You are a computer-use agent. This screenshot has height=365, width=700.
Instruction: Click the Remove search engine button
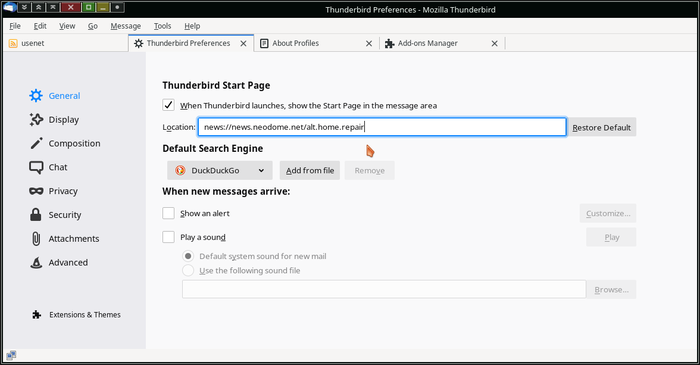[x=370, y=170]
